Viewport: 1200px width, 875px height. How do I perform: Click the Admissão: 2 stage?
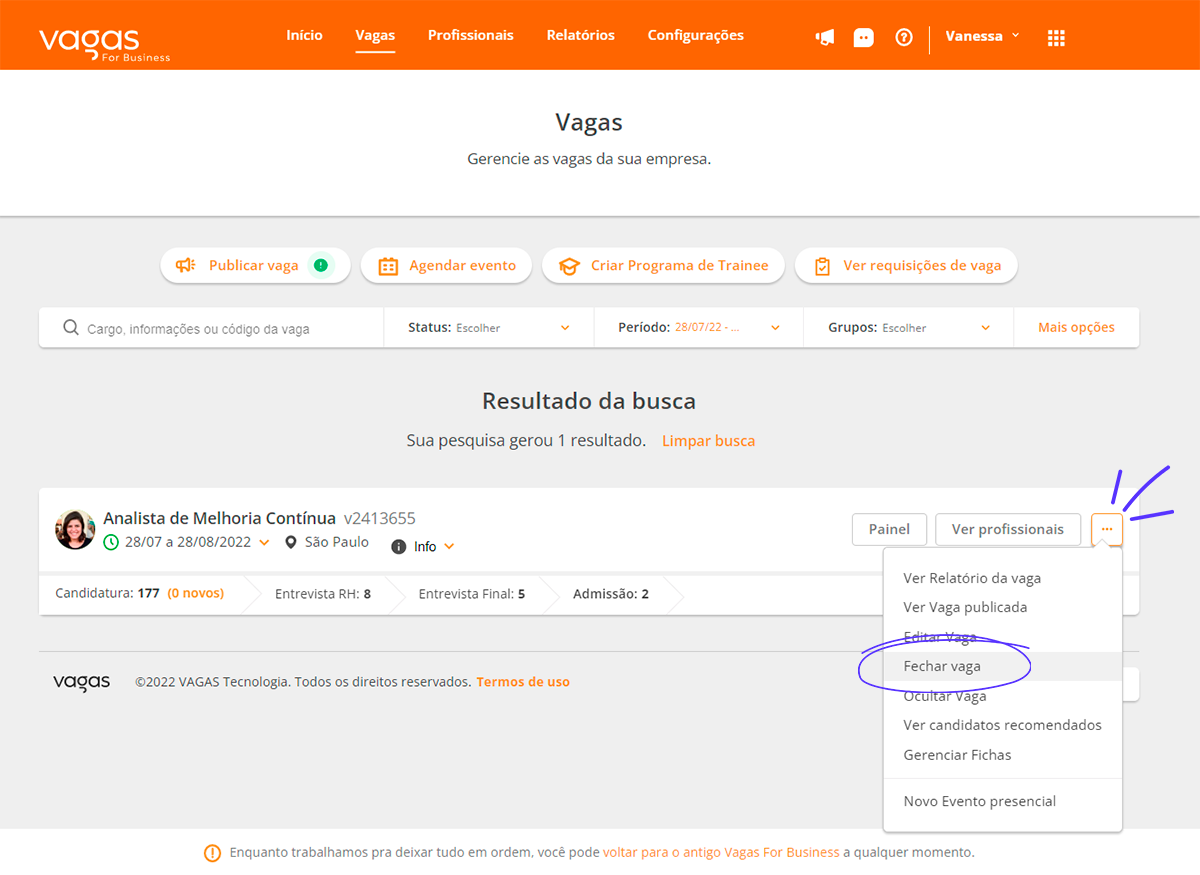611,594
